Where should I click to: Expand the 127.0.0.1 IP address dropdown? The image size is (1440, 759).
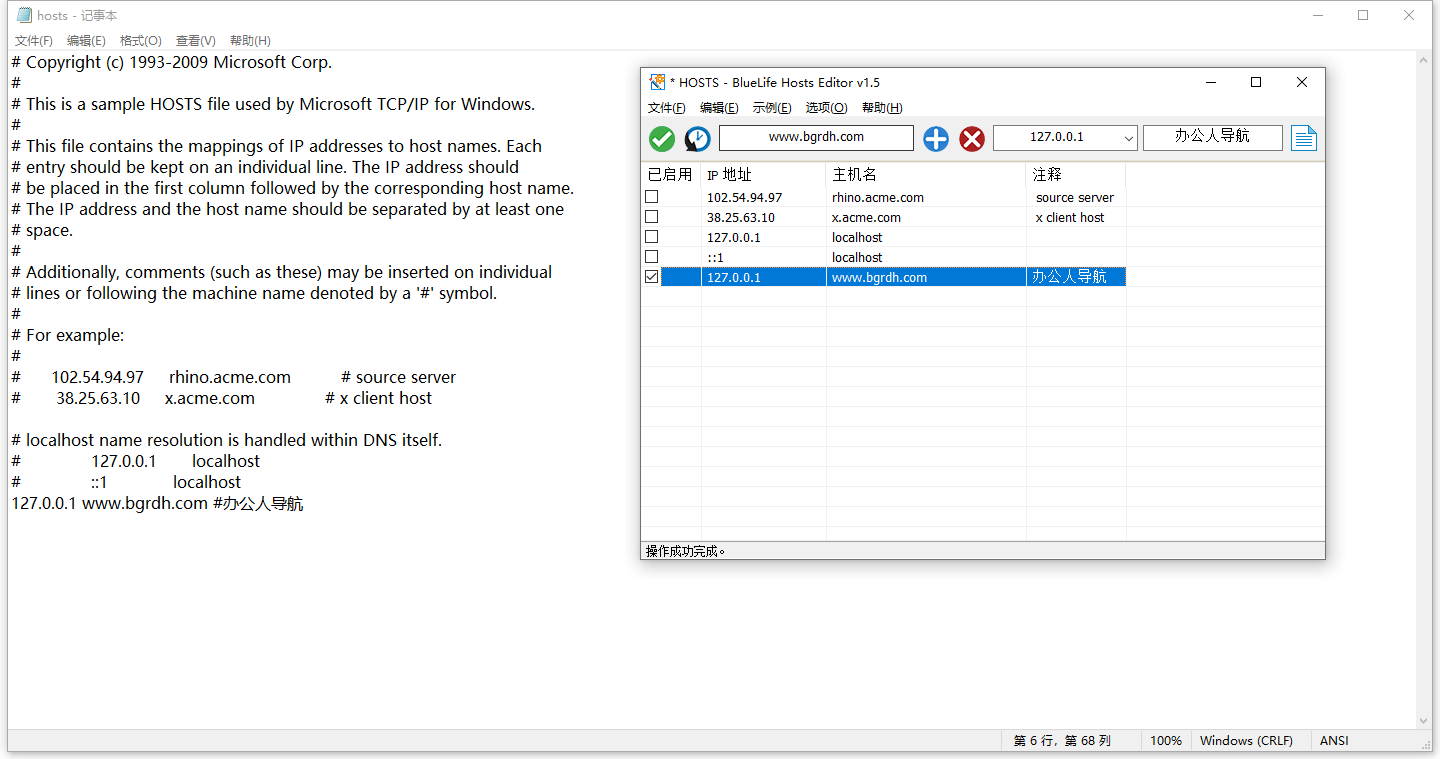tap(1129, 138)
